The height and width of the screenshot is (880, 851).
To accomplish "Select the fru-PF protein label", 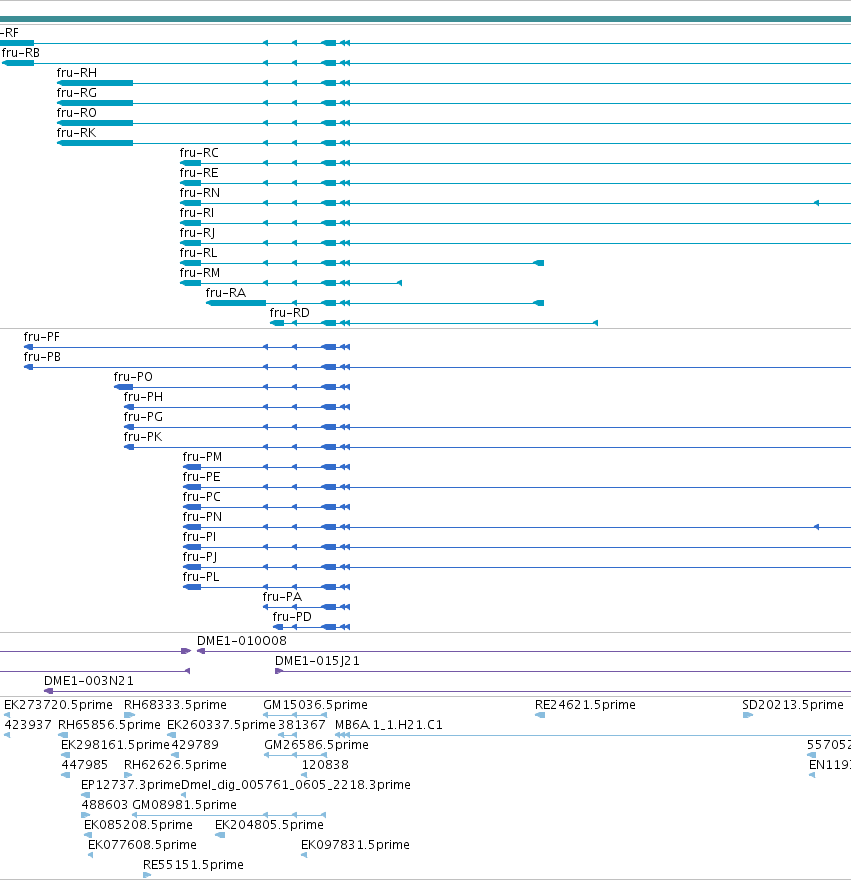I will [42, 337].
